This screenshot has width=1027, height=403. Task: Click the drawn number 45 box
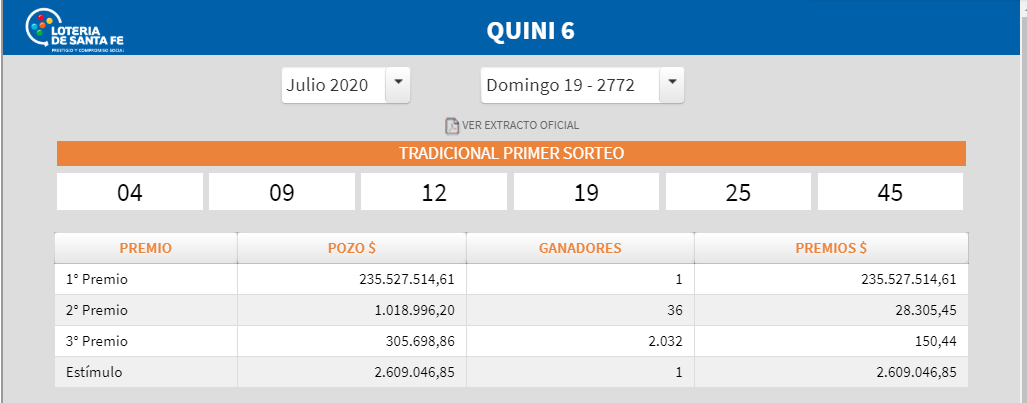click(890, 192)
